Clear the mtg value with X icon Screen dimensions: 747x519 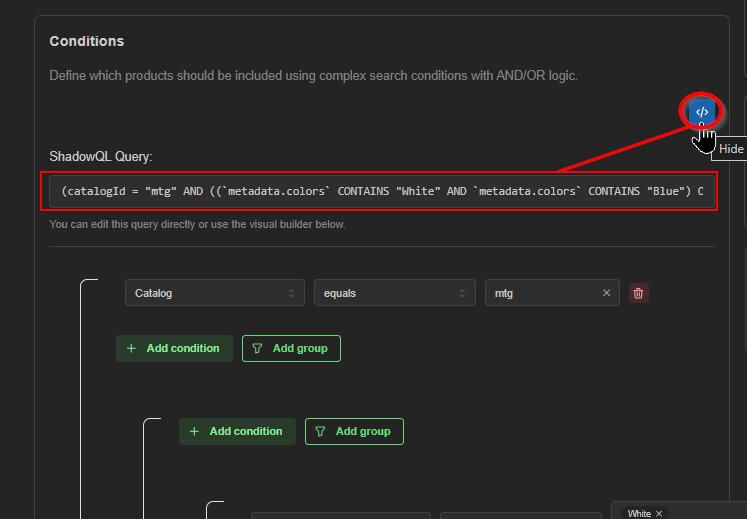pos(606,293)
